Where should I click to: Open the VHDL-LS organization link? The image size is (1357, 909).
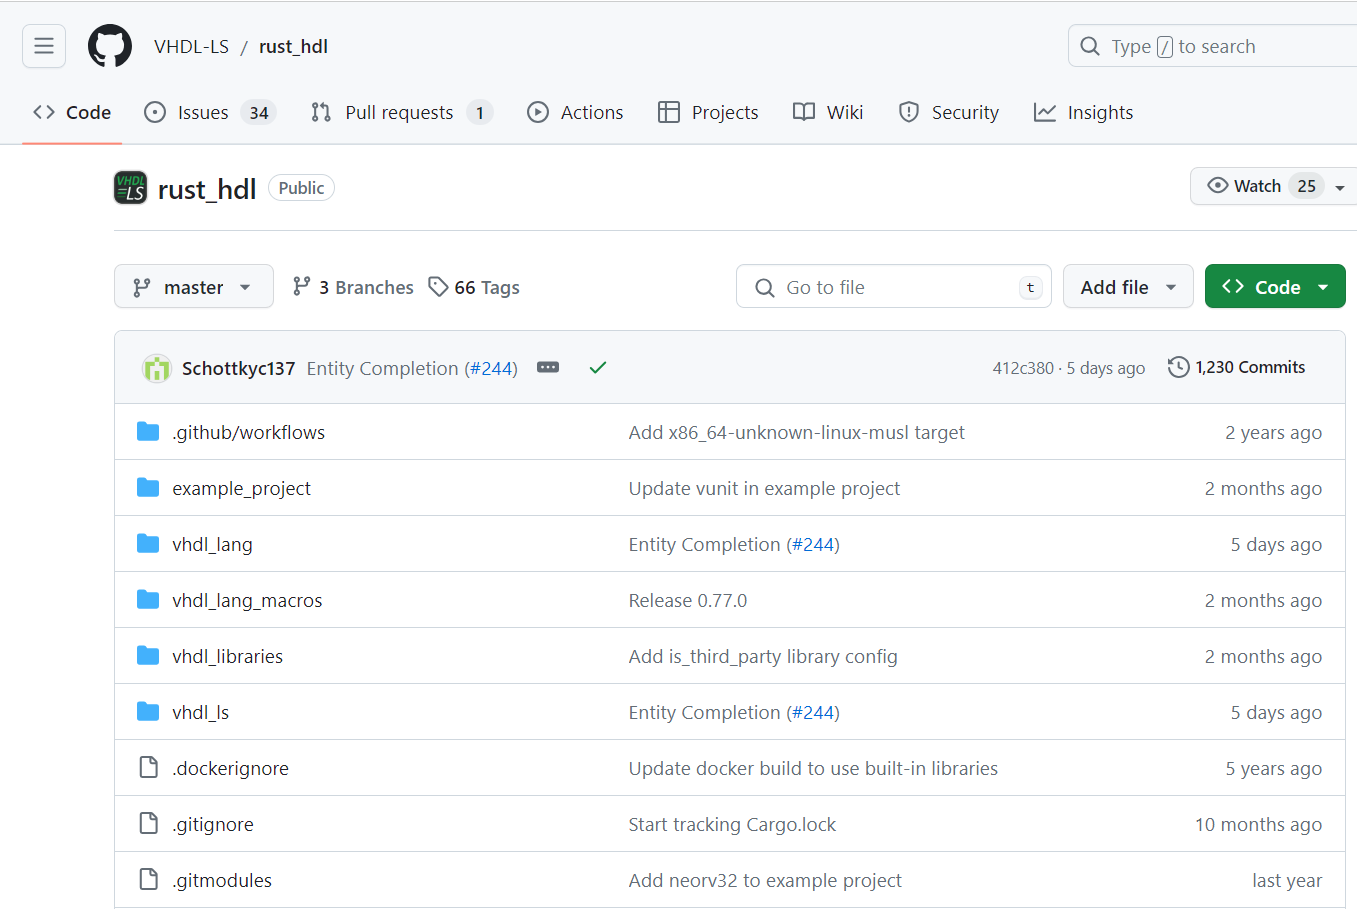[x=191, y=46]
